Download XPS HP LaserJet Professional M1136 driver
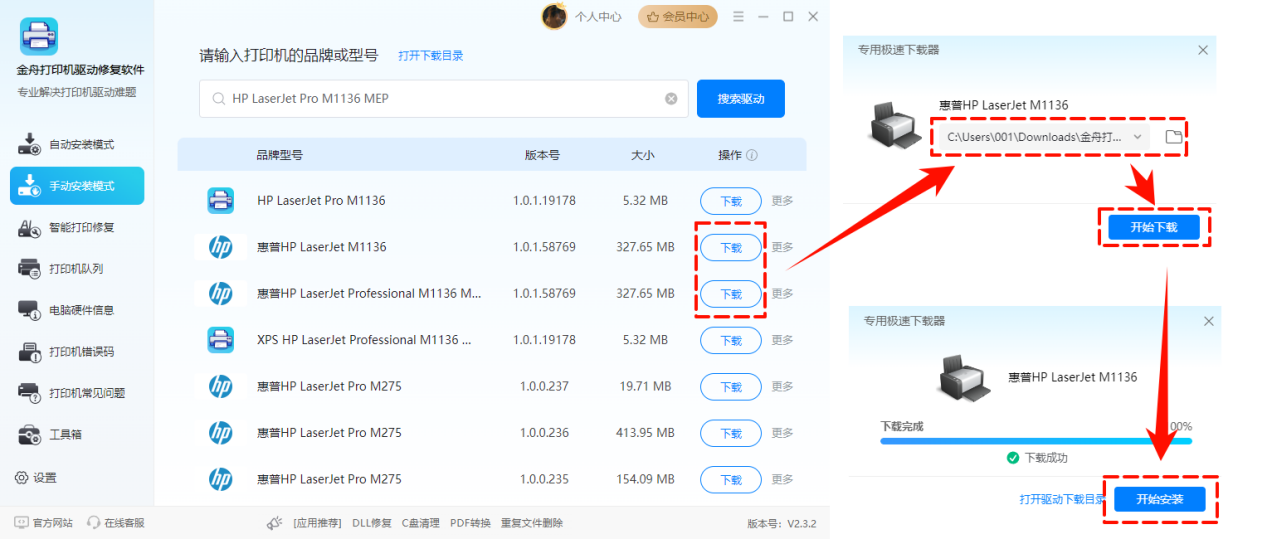Viewport: 1267px width, 539px height. tap(731, 341)
